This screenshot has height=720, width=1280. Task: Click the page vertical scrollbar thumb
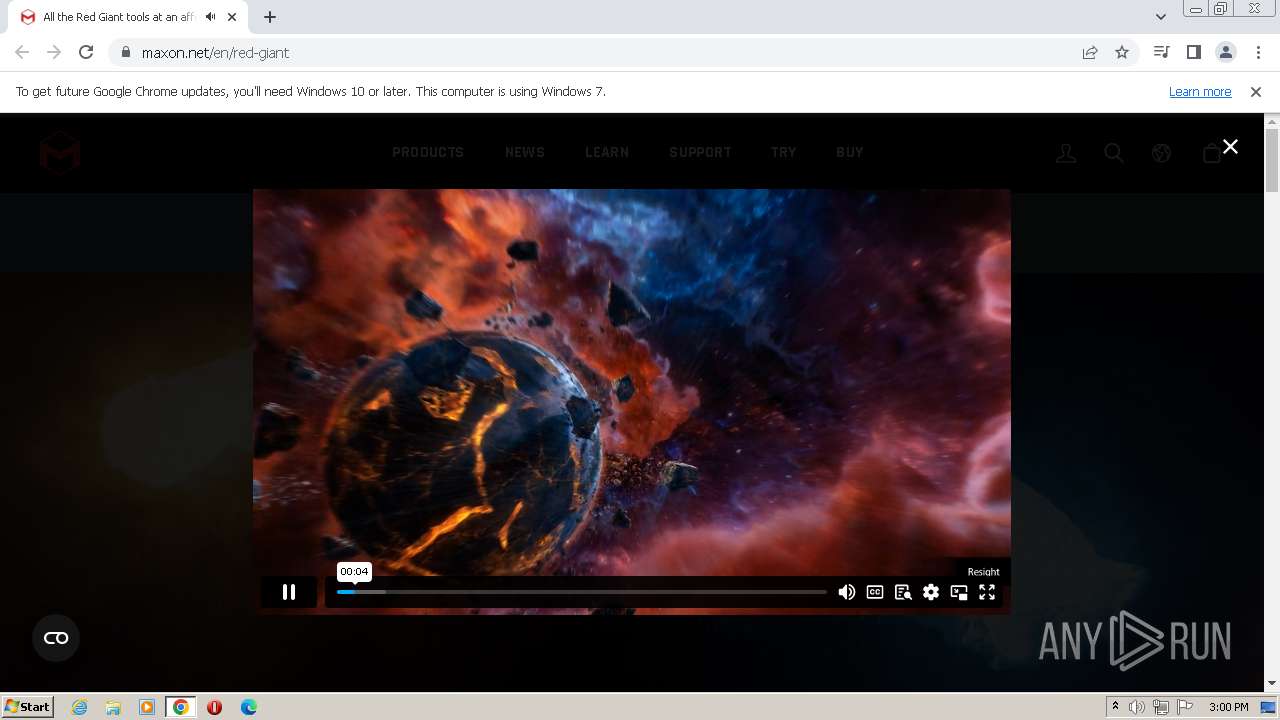pyautogui.click(x=1272, y=160)
